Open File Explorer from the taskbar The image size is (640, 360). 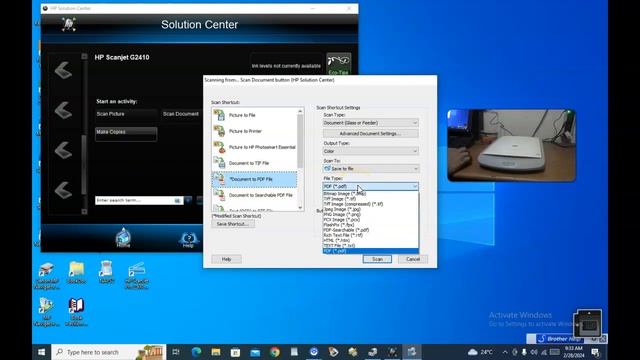pyautogui.click(x=216, y=352)
